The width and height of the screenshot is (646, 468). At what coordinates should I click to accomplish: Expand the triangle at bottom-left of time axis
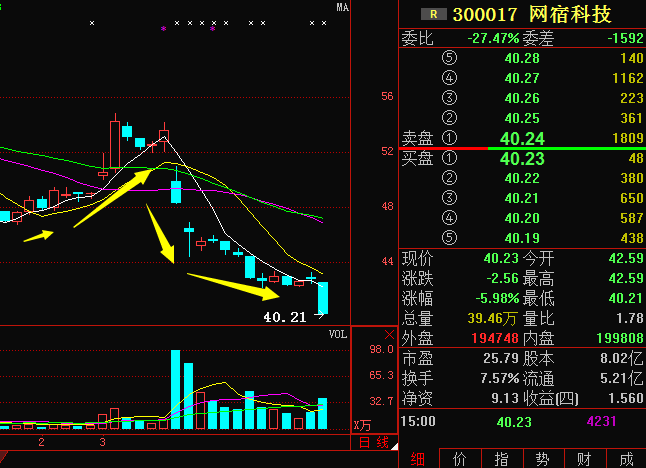tap(5, 457)
